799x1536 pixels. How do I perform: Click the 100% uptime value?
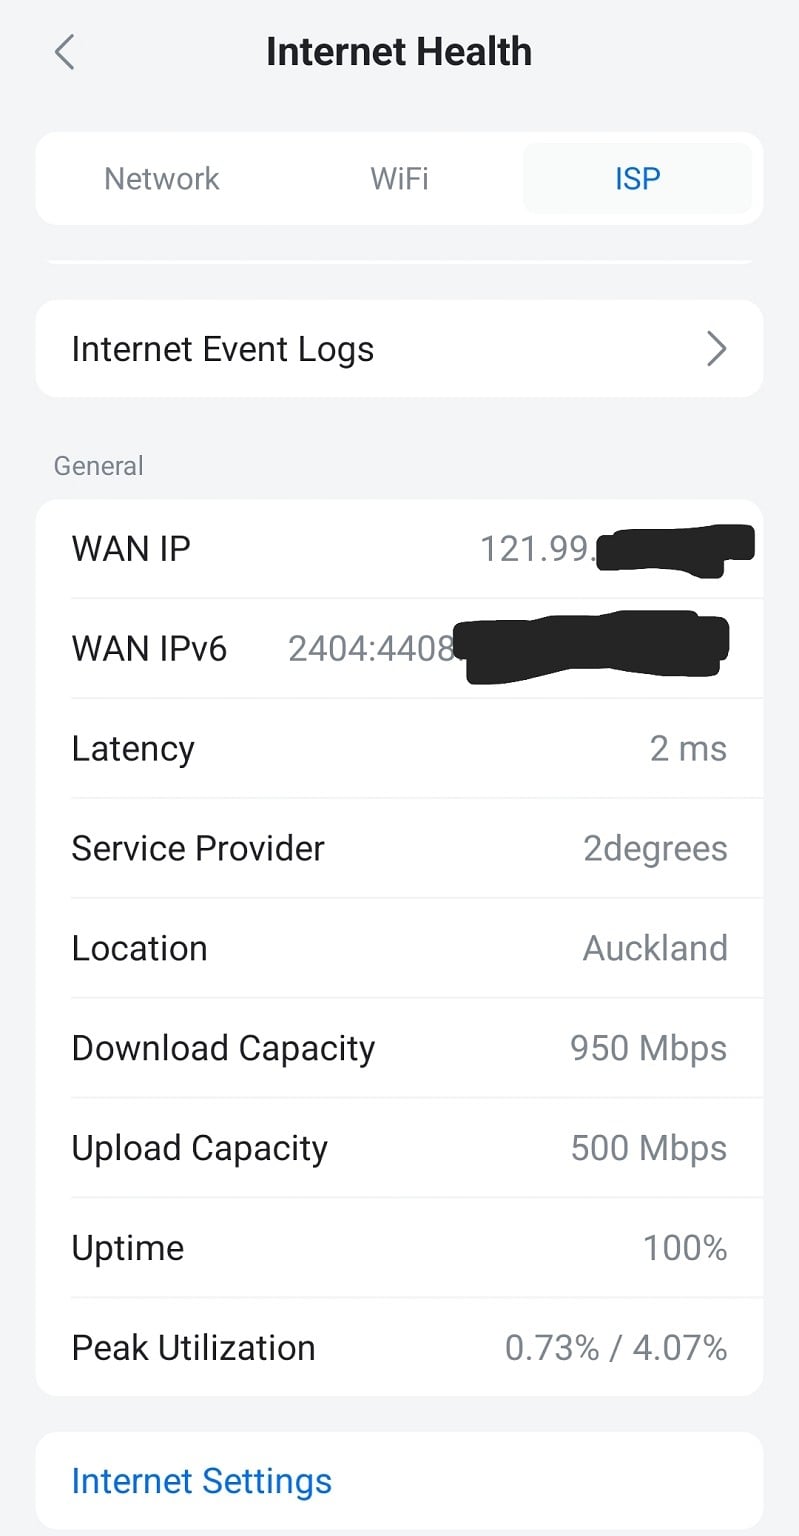point(685,1248)
